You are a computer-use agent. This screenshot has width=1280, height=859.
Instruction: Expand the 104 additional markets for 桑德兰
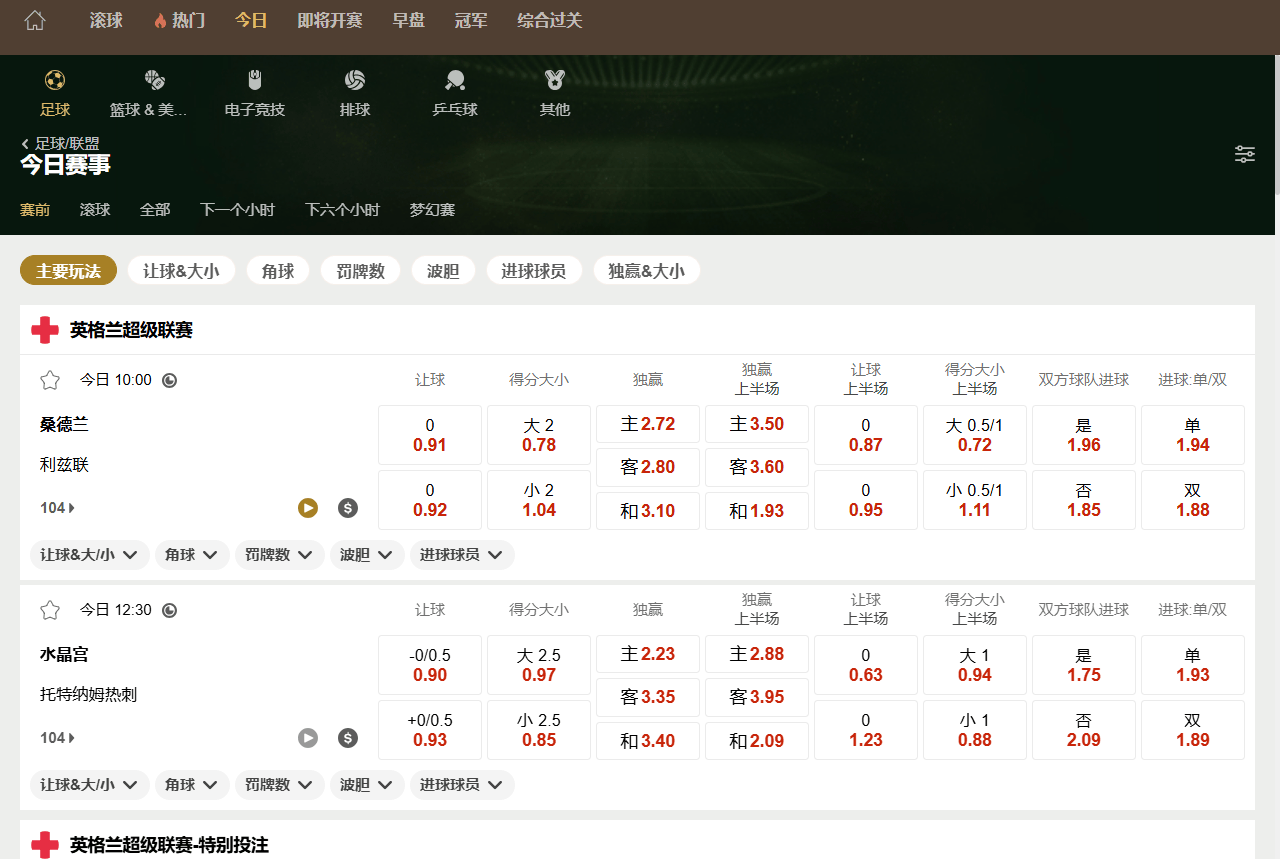click(58, 508)
